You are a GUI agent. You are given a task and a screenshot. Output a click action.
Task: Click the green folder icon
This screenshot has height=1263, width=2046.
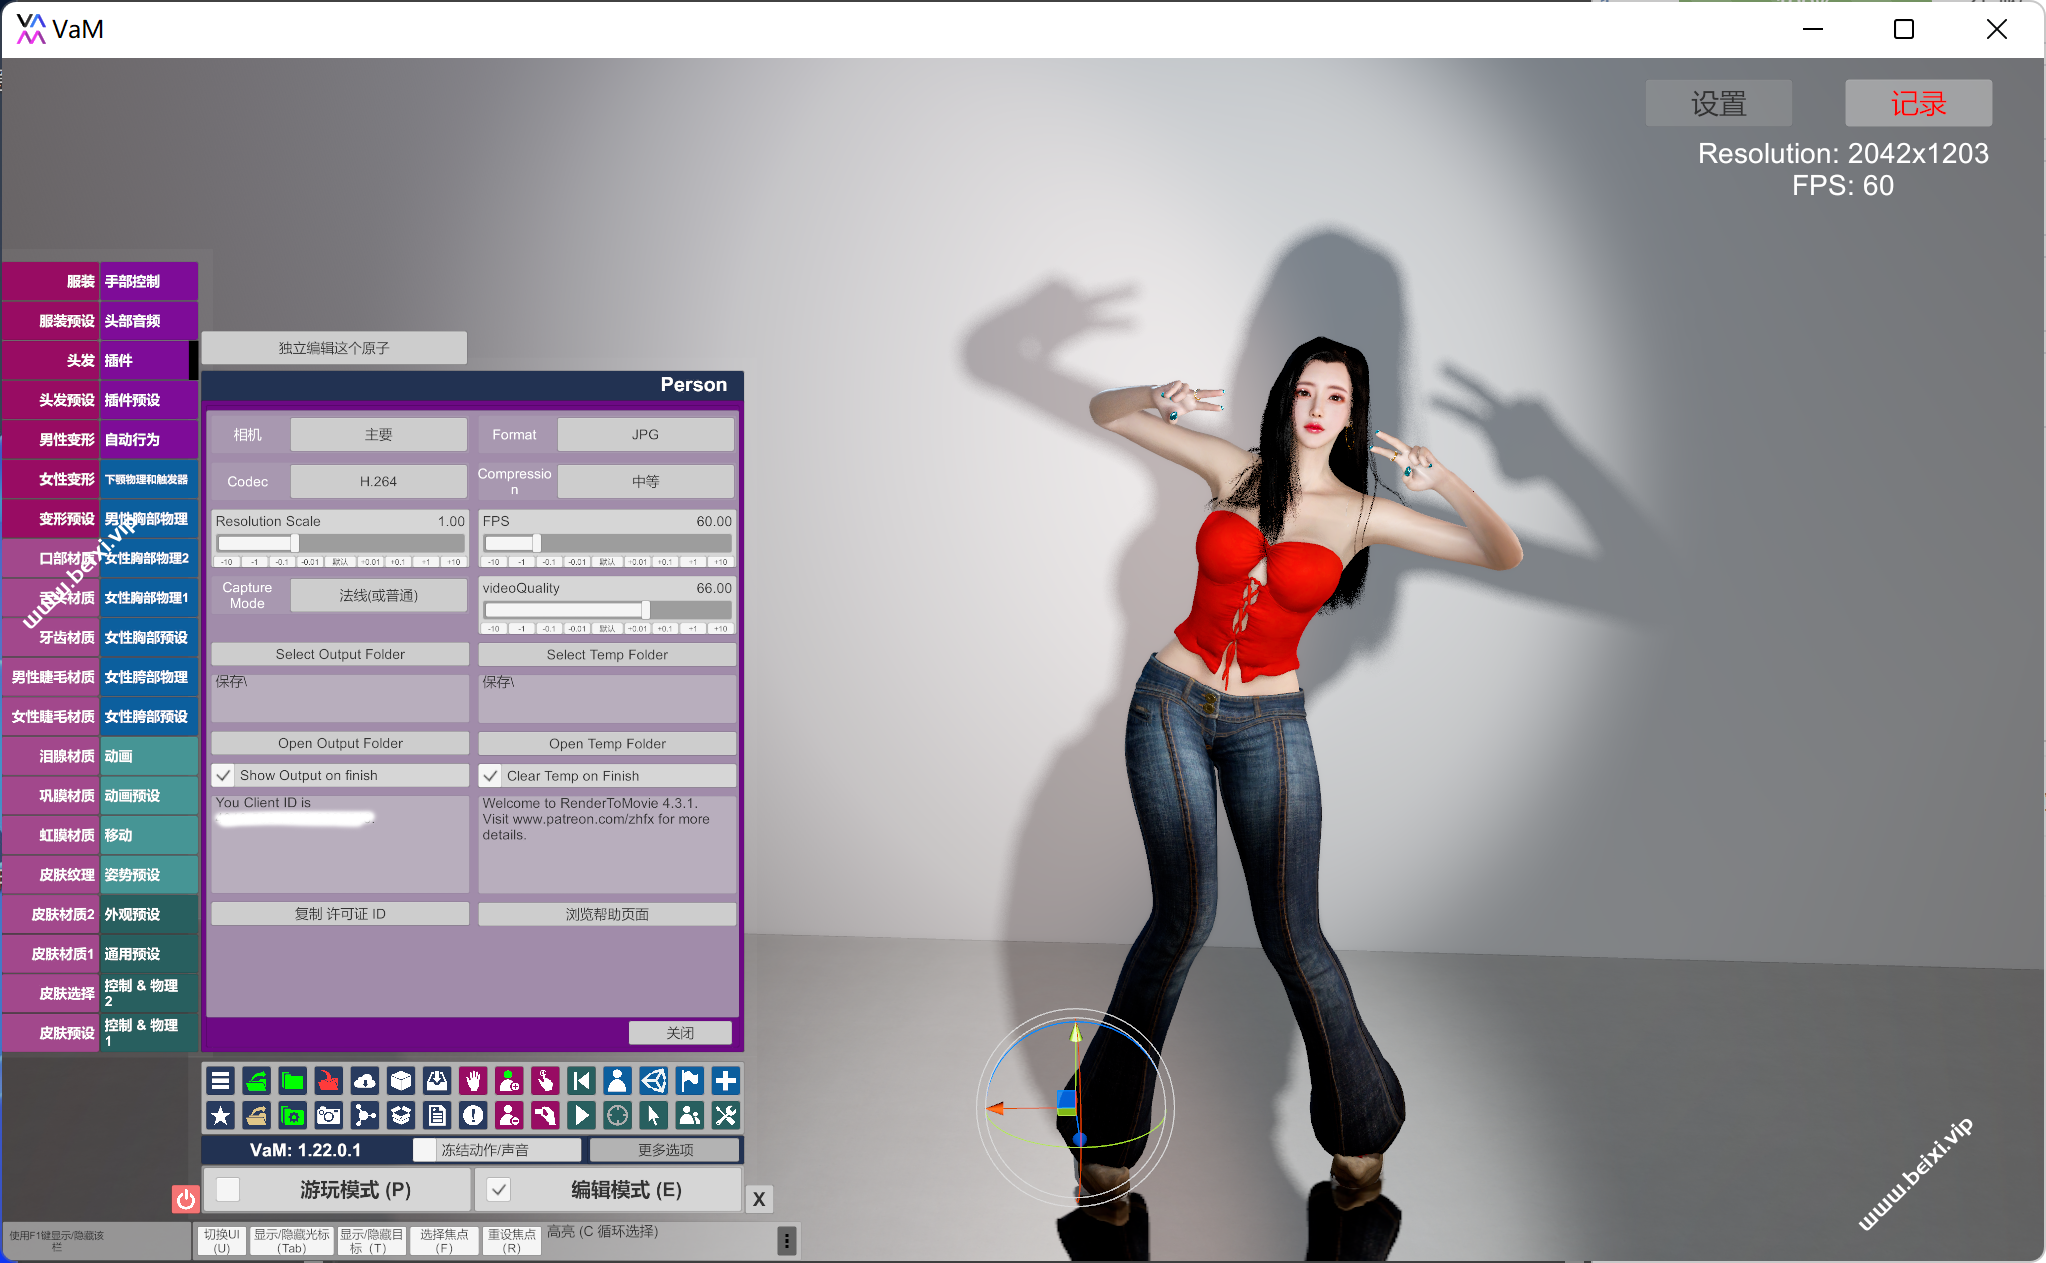coord(293,1081)
